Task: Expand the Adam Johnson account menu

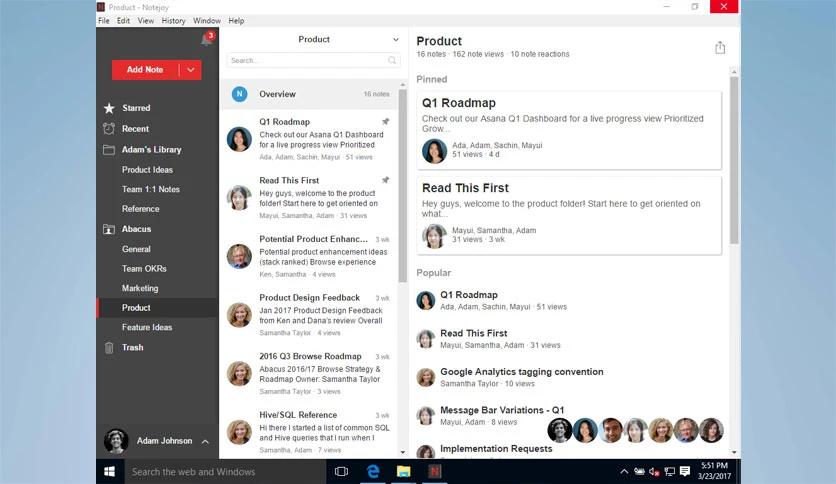Action: (205, 441)
